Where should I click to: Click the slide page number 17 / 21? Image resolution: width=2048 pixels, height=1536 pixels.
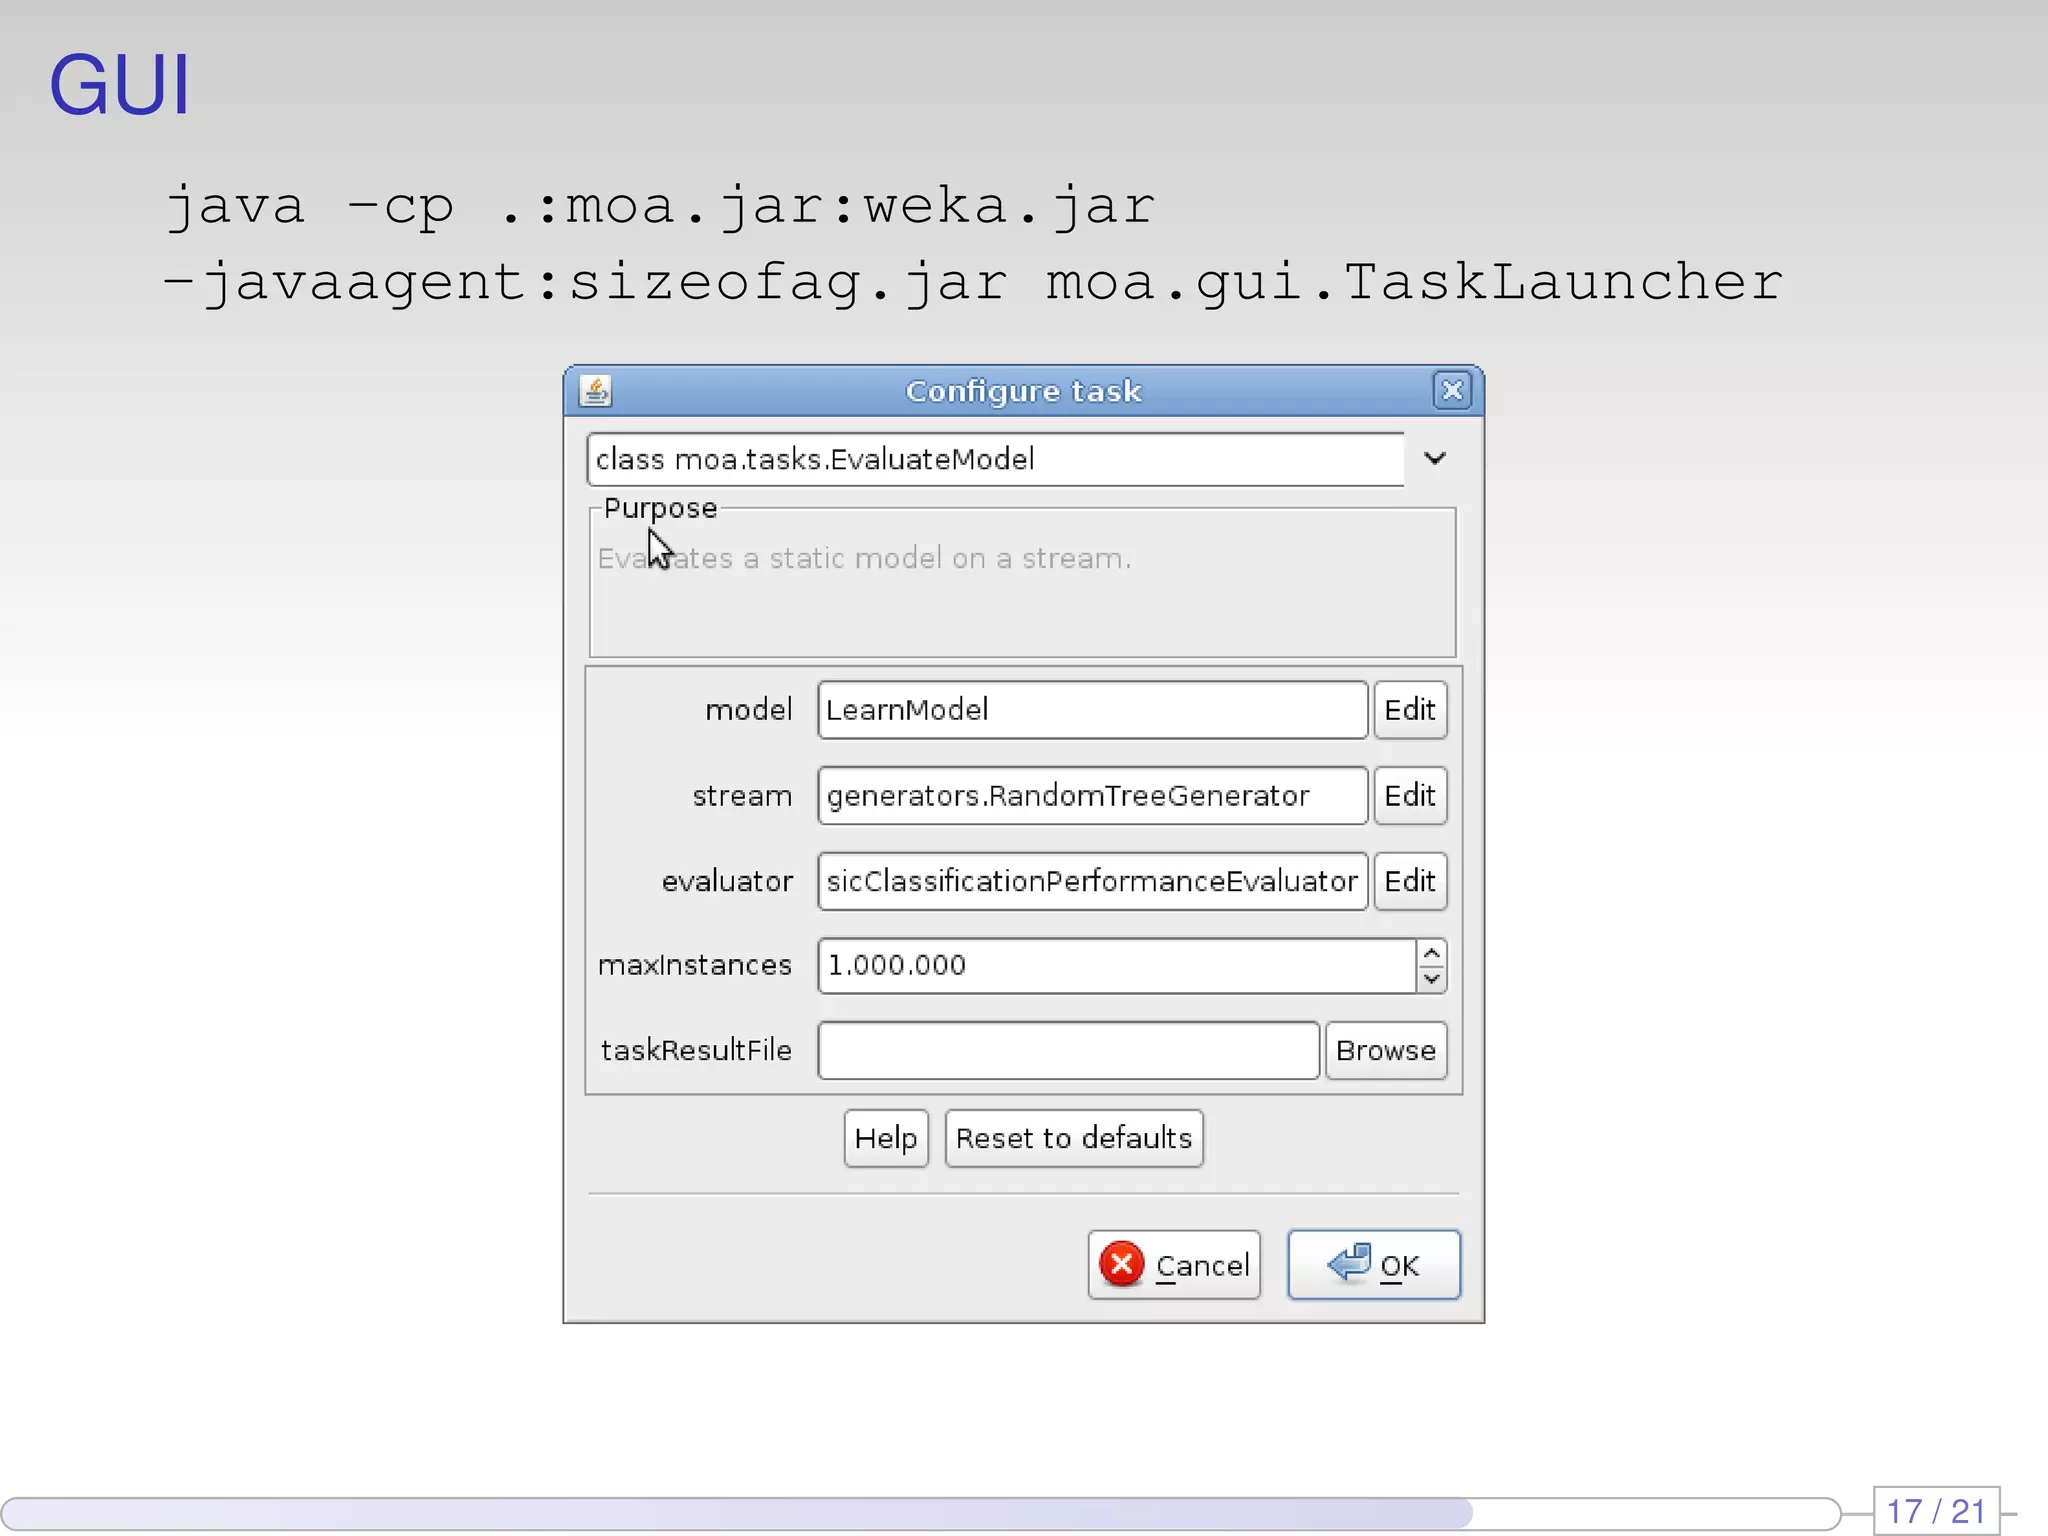pos(1936,1511)
